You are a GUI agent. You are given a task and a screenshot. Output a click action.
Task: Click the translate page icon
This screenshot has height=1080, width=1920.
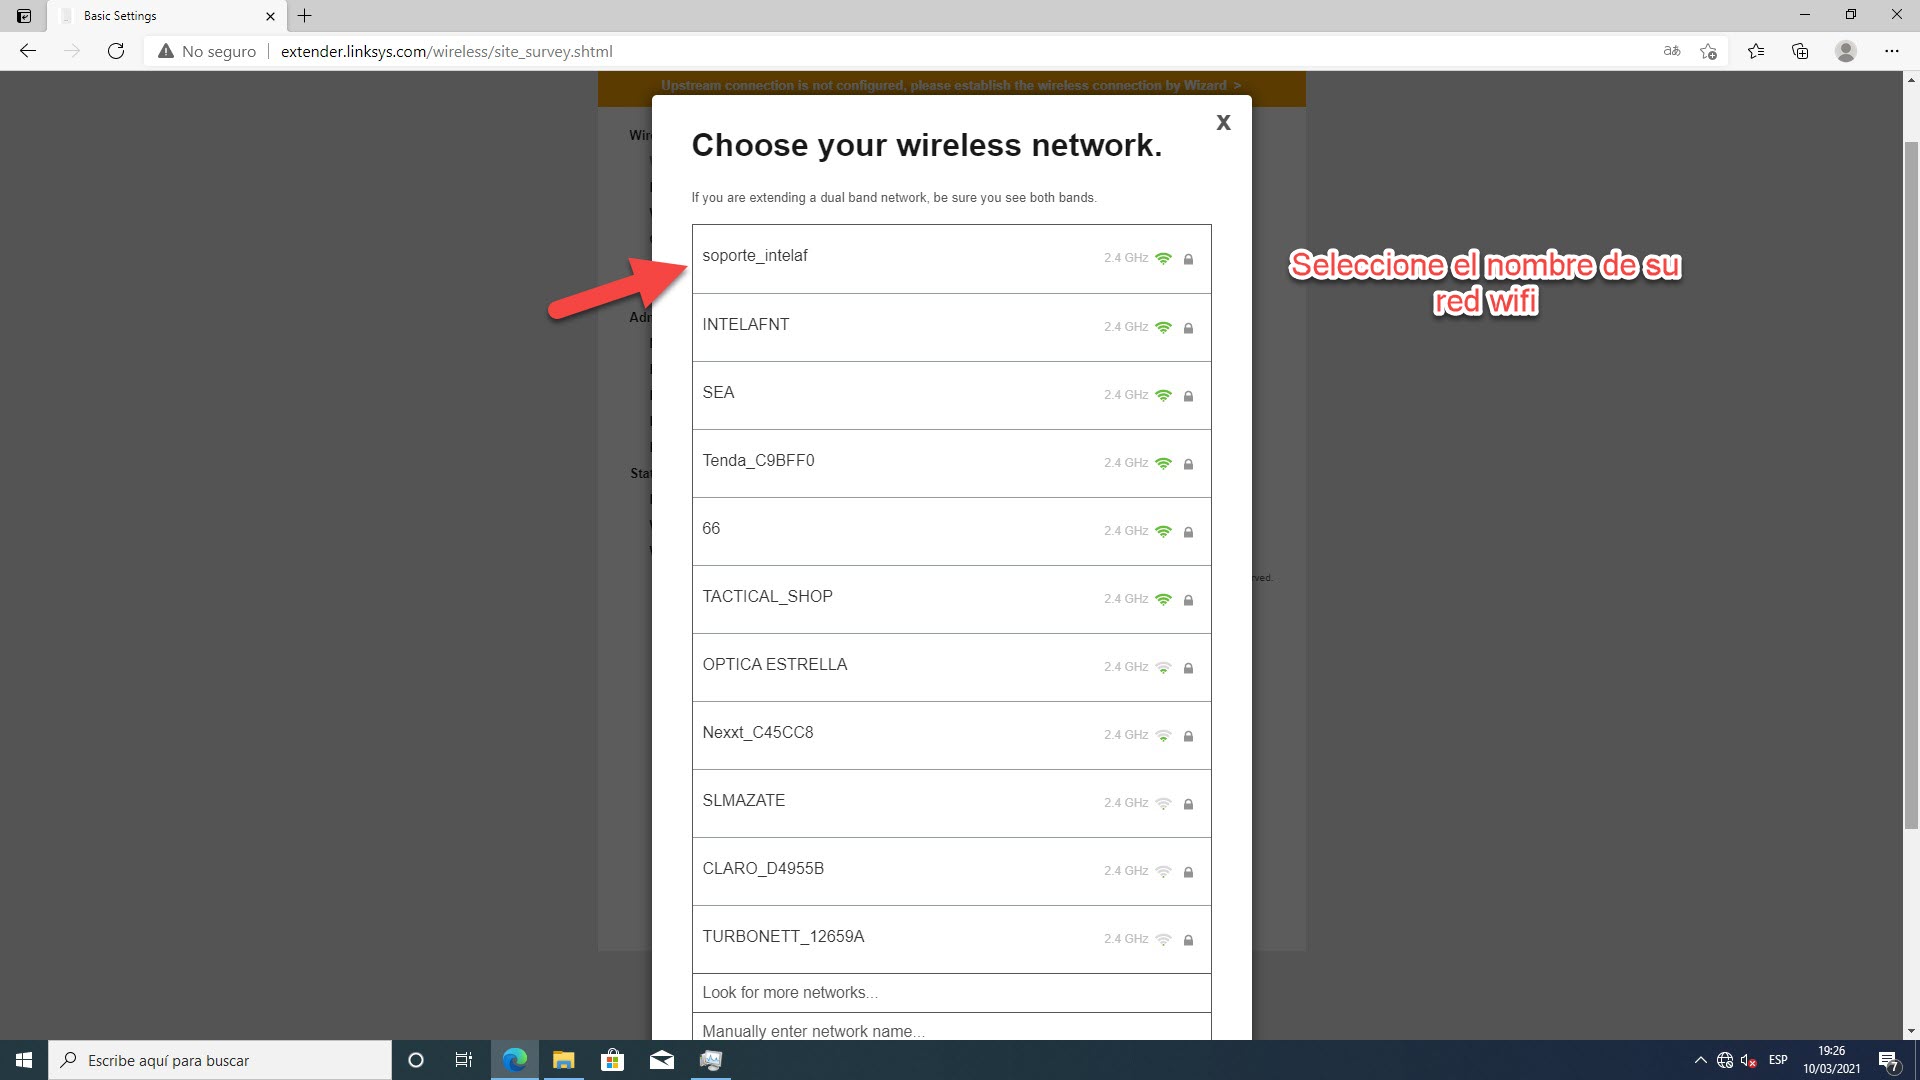pos(1671,51)
